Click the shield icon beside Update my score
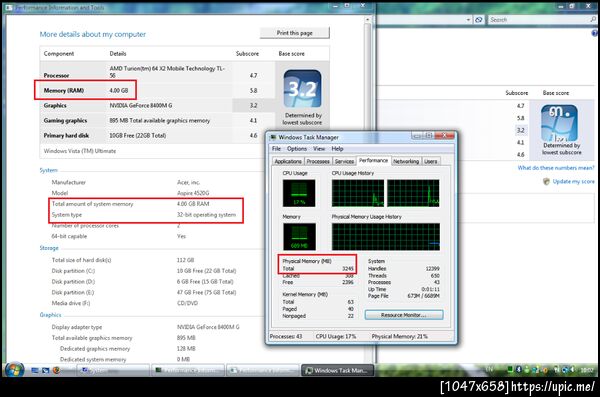This screenshot has height=397, width=600. point(546,181)
